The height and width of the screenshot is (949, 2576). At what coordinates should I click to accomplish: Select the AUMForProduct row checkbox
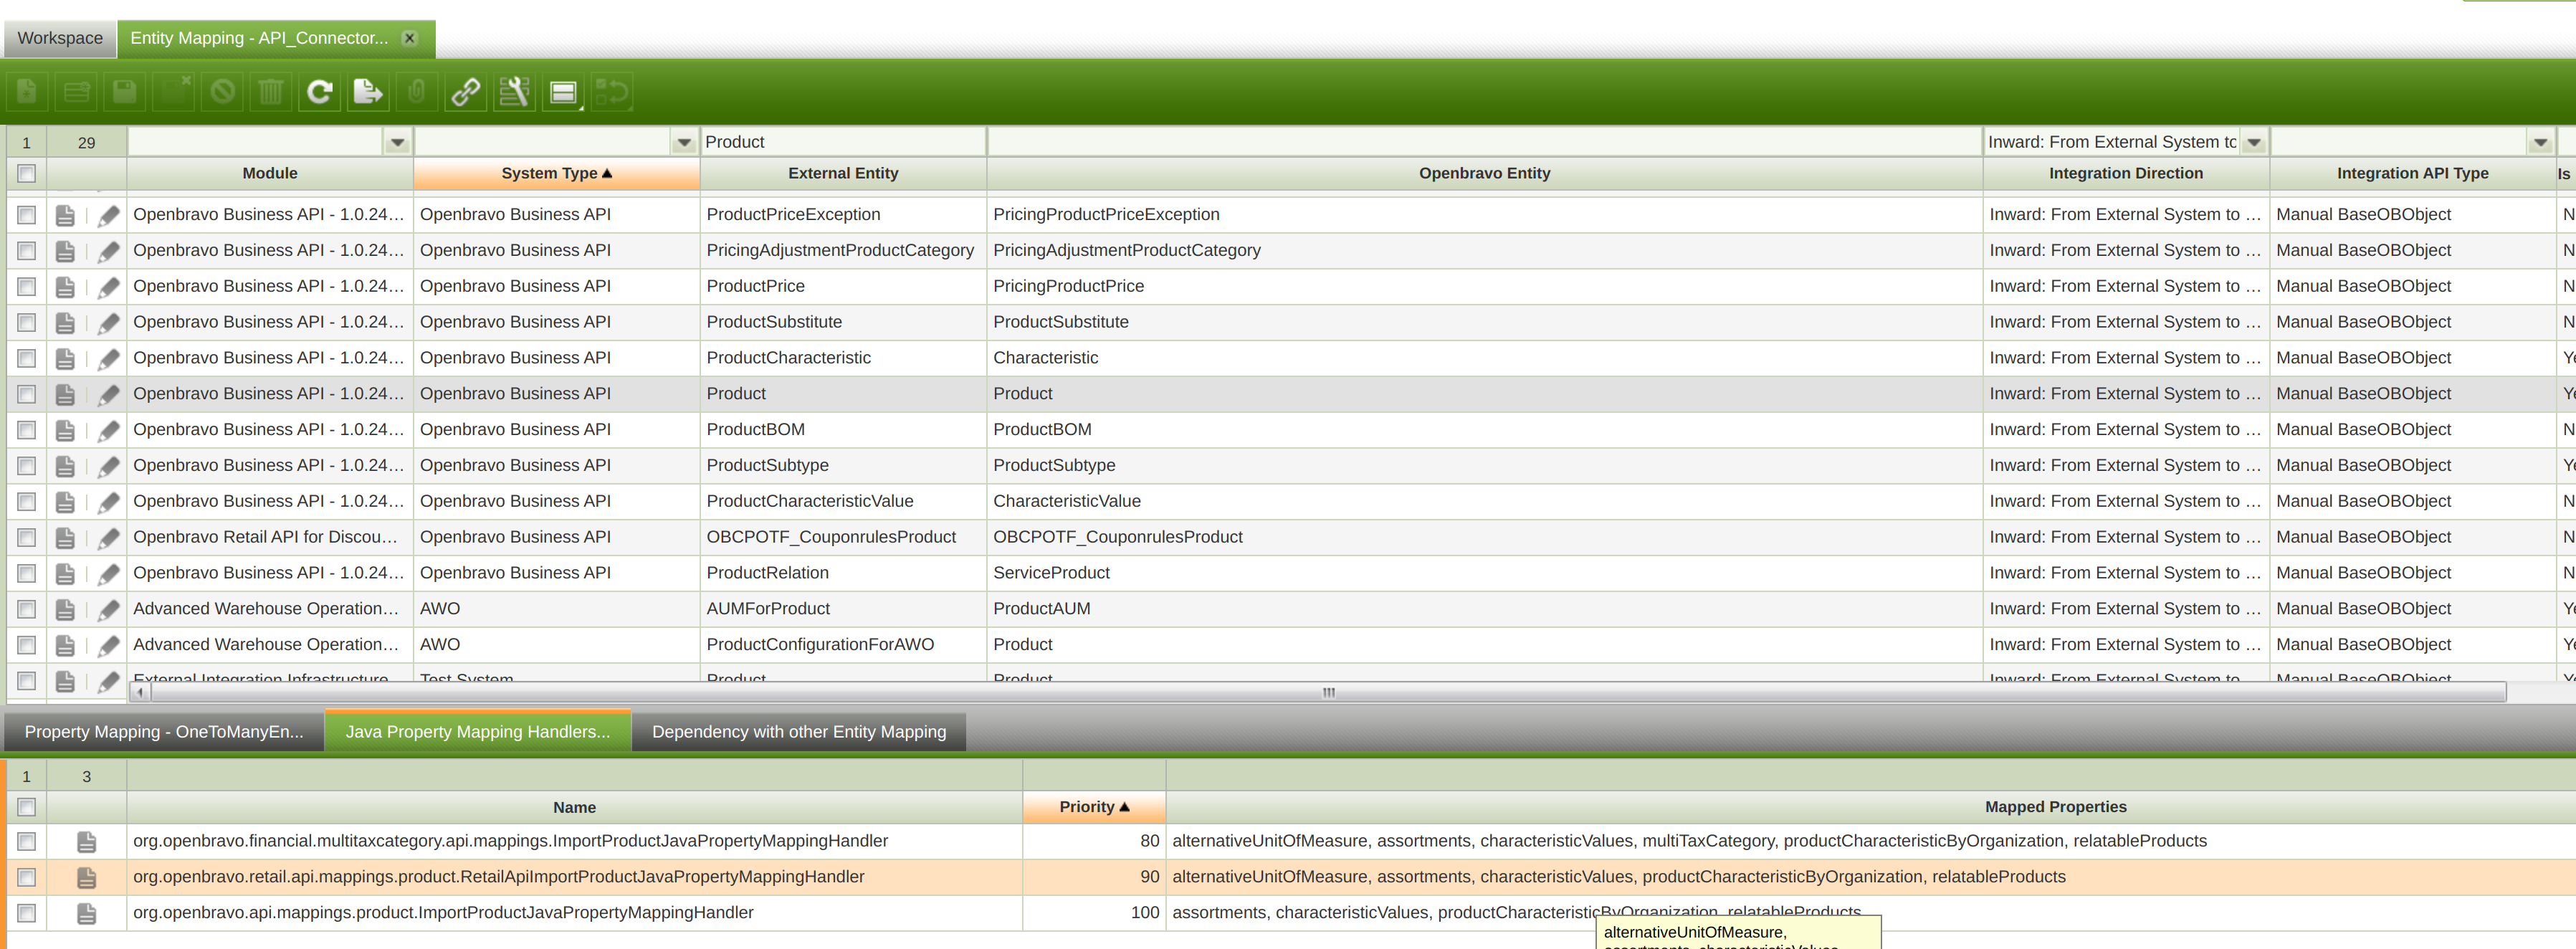coord(27,609)
